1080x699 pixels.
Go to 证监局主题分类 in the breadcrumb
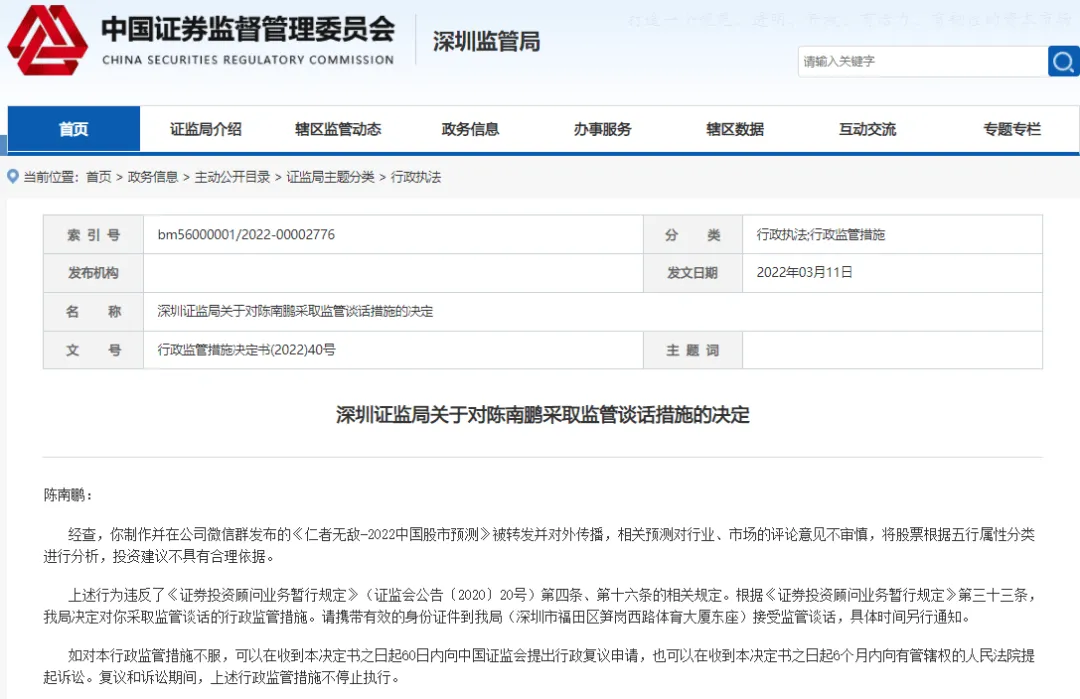pyautogui.click(x=331, y=177)
